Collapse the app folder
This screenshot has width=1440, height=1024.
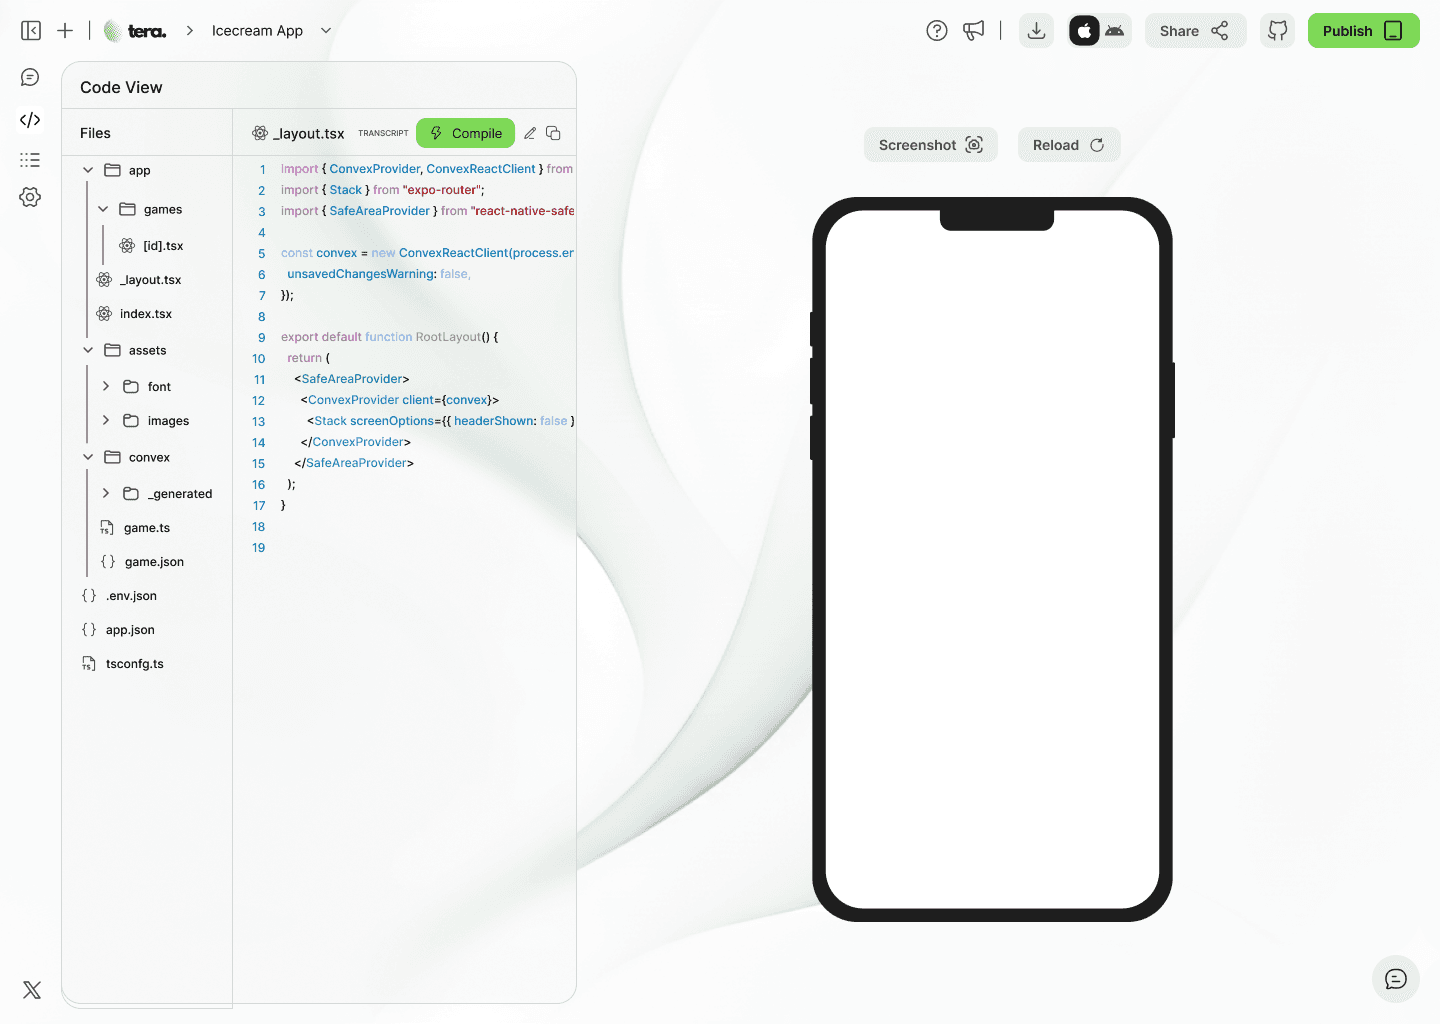tap(88, 170)
